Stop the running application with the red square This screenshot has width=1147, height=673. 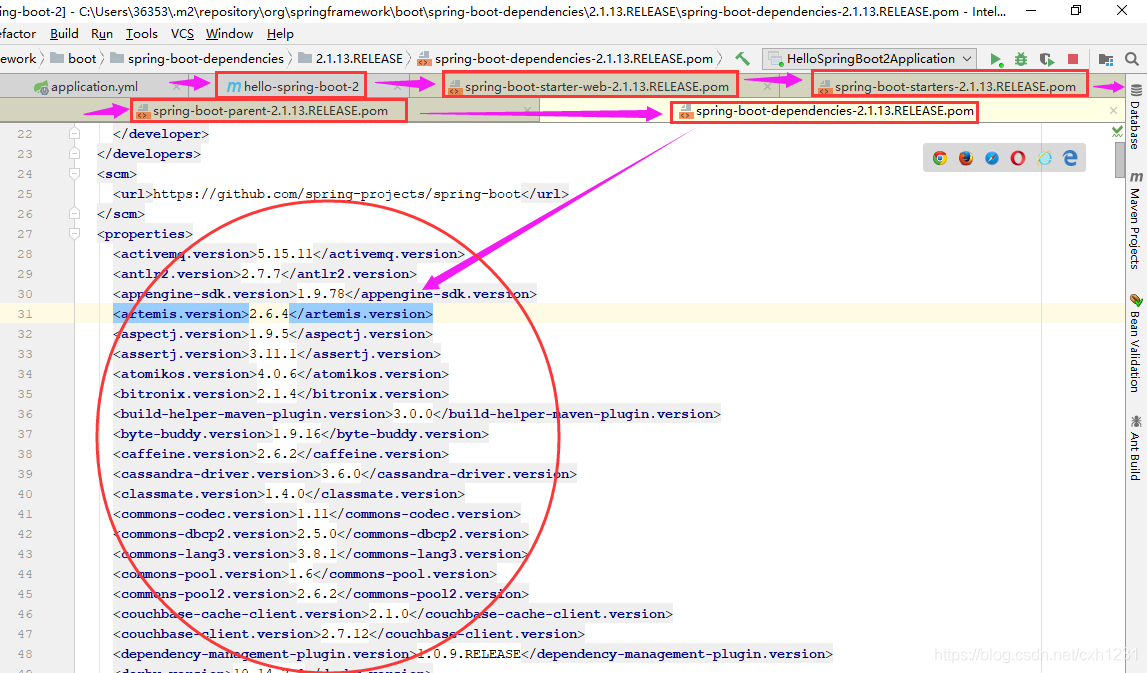click(1072, 59)
